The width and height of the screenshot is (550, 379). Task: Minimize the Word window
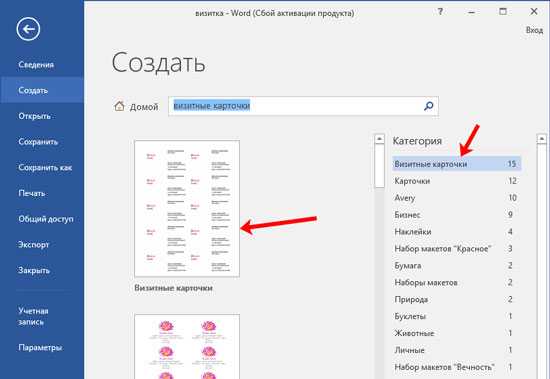(x=471, y=12)
